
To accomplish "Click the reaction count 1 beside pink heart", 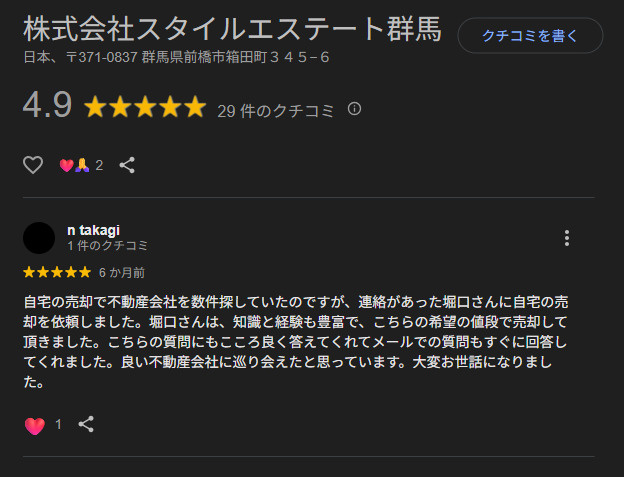I will pos(58,425).
